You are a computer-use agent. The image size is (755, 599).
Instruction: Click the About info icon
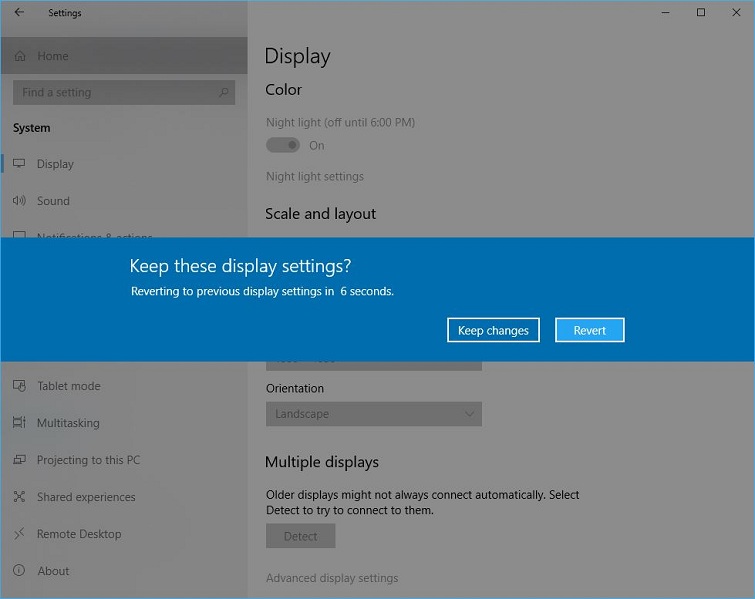[19, 571]
